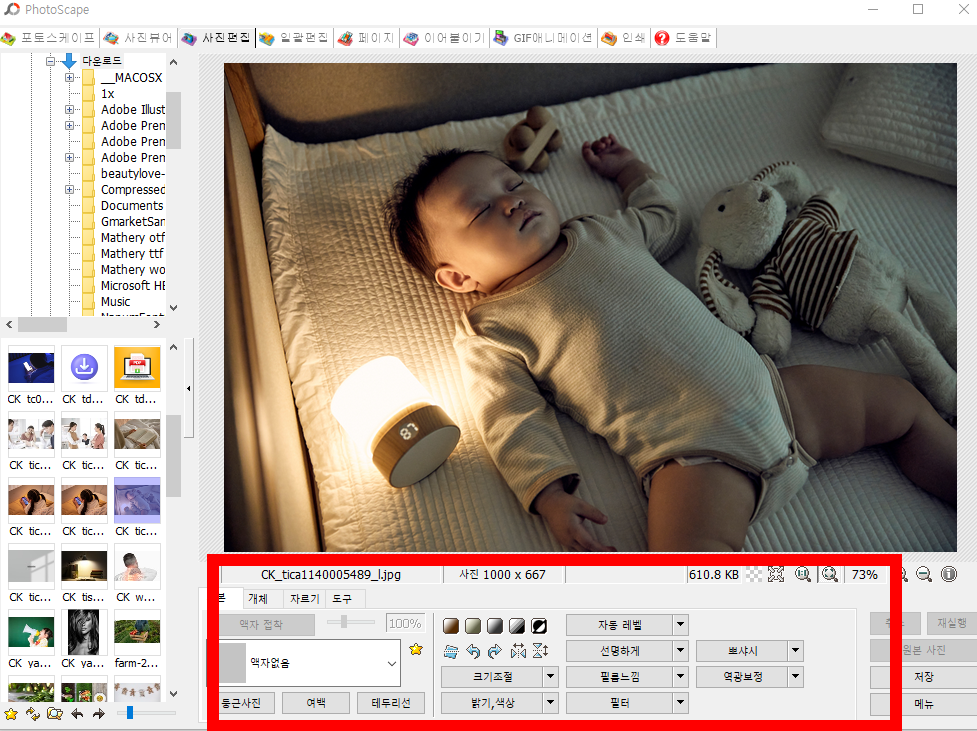Apply the negative (invert) effect icon

(x=539, y=626)
